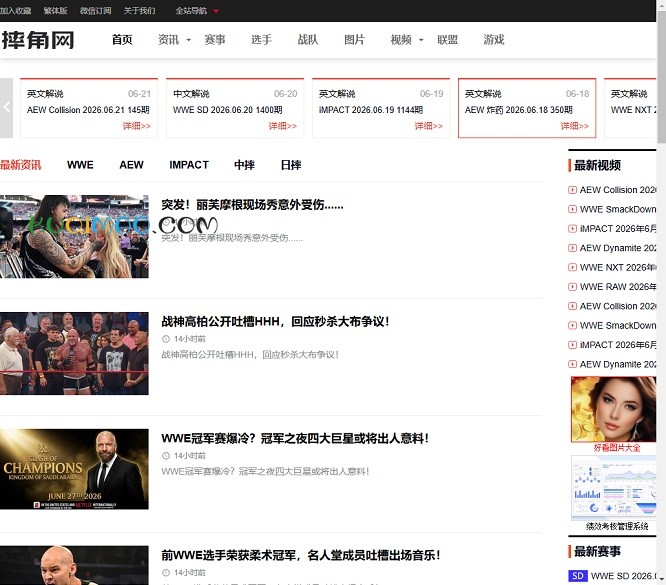Click play icon beside first AEW Dynamite video
This screenshot has height=585, width=666.
coord(573,248)
